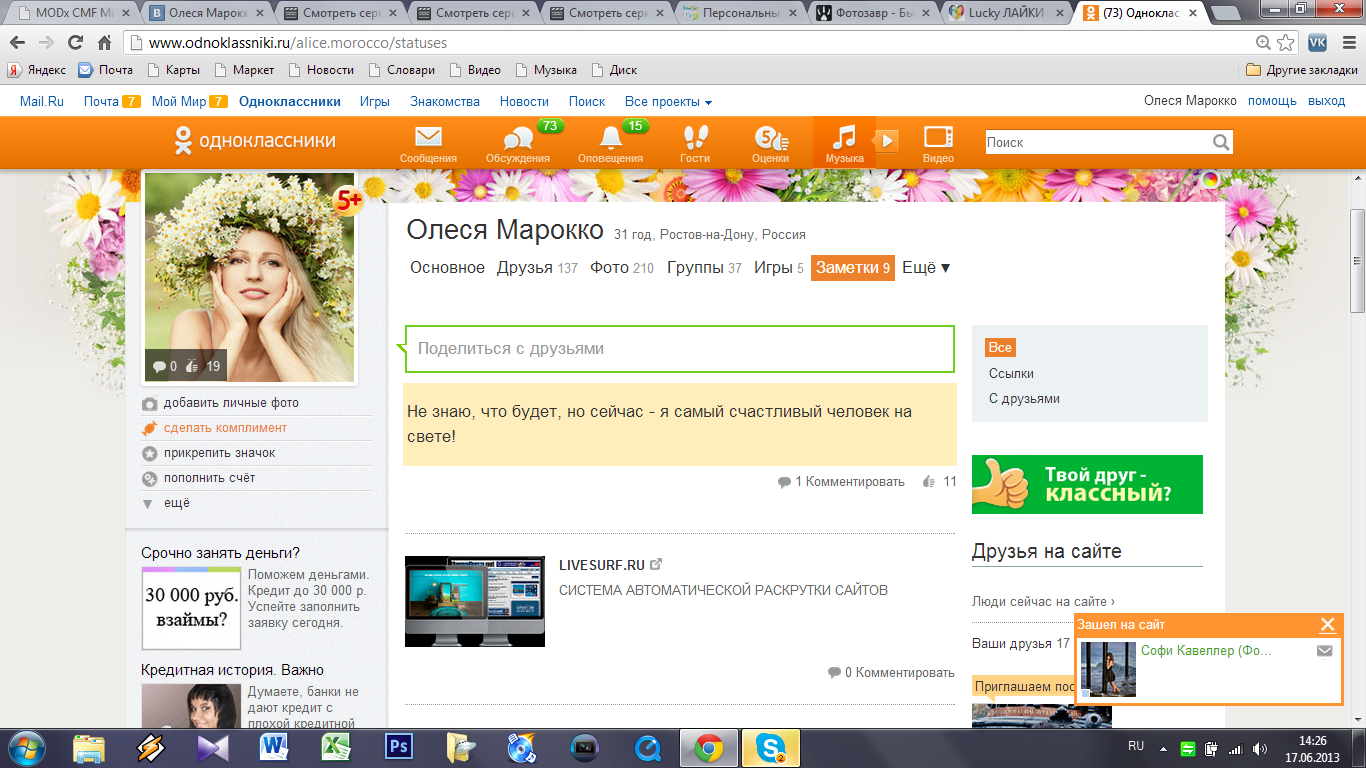Click the Одноклассники logo

tap(255, 140)
